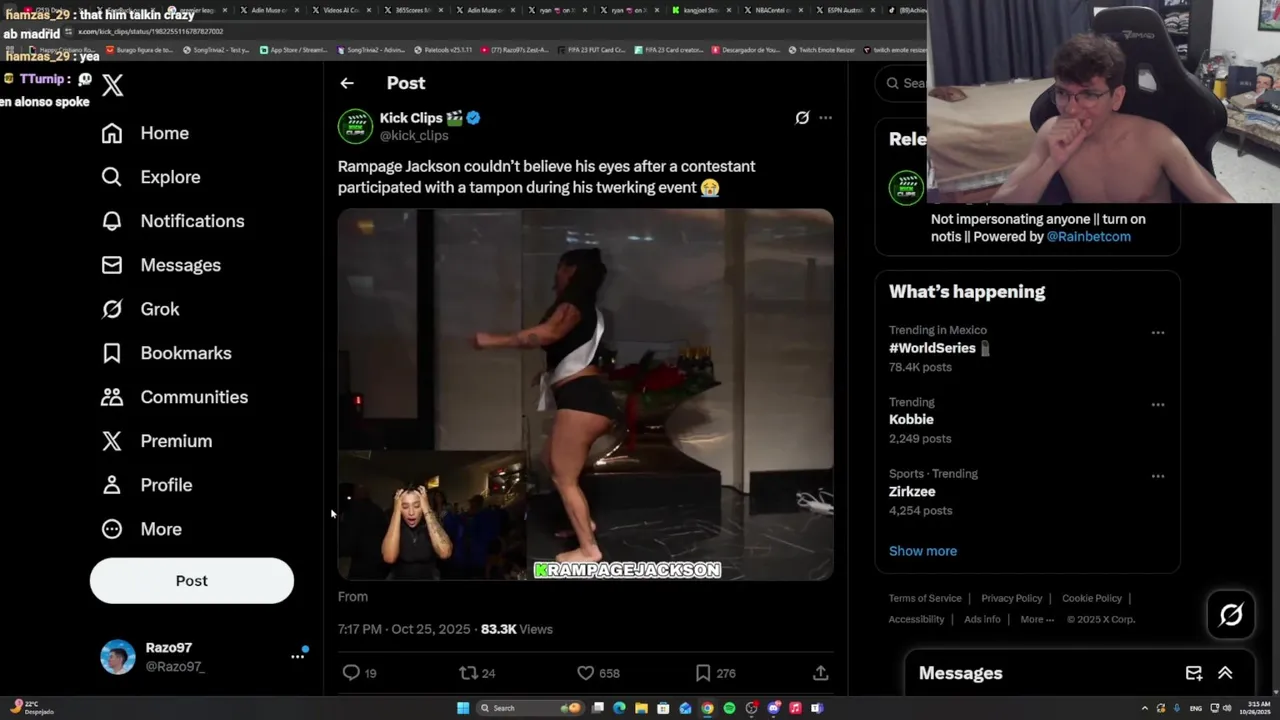Switch to the NBACentel browser tab
This screenshot has width=1280, height=720.
click(772, 10)
